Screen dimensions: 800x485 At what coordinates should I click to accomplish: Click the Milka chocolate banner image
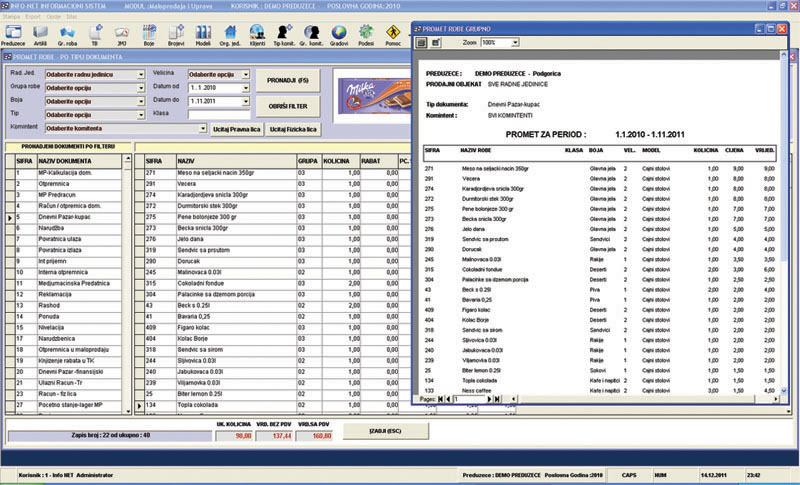point(374,96)
